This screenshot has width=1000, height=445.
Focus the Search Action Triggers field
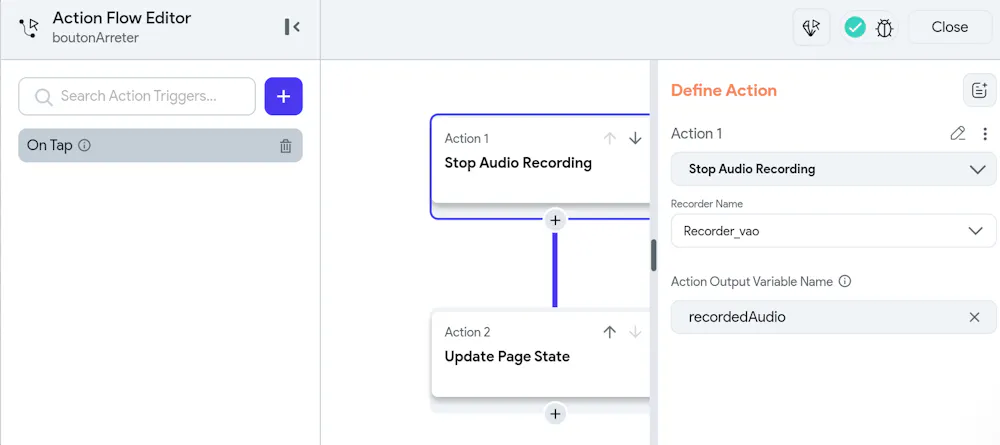point(136,96)
